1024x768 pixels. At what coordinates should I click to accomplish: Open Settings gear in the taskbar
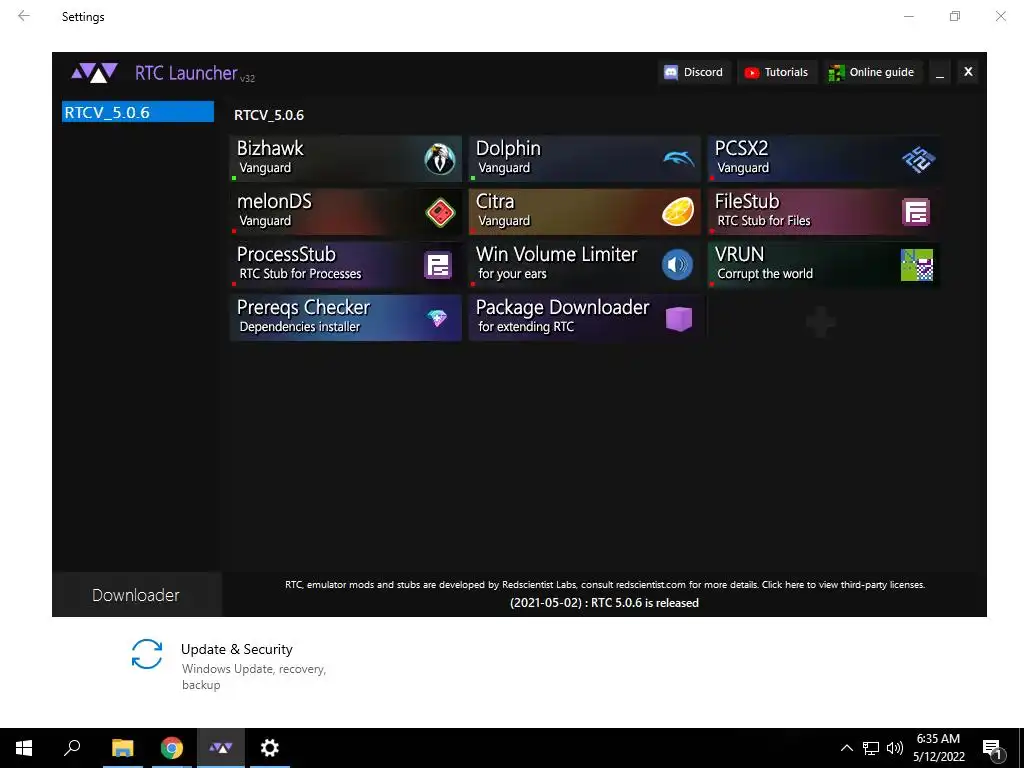coord(270,748)
